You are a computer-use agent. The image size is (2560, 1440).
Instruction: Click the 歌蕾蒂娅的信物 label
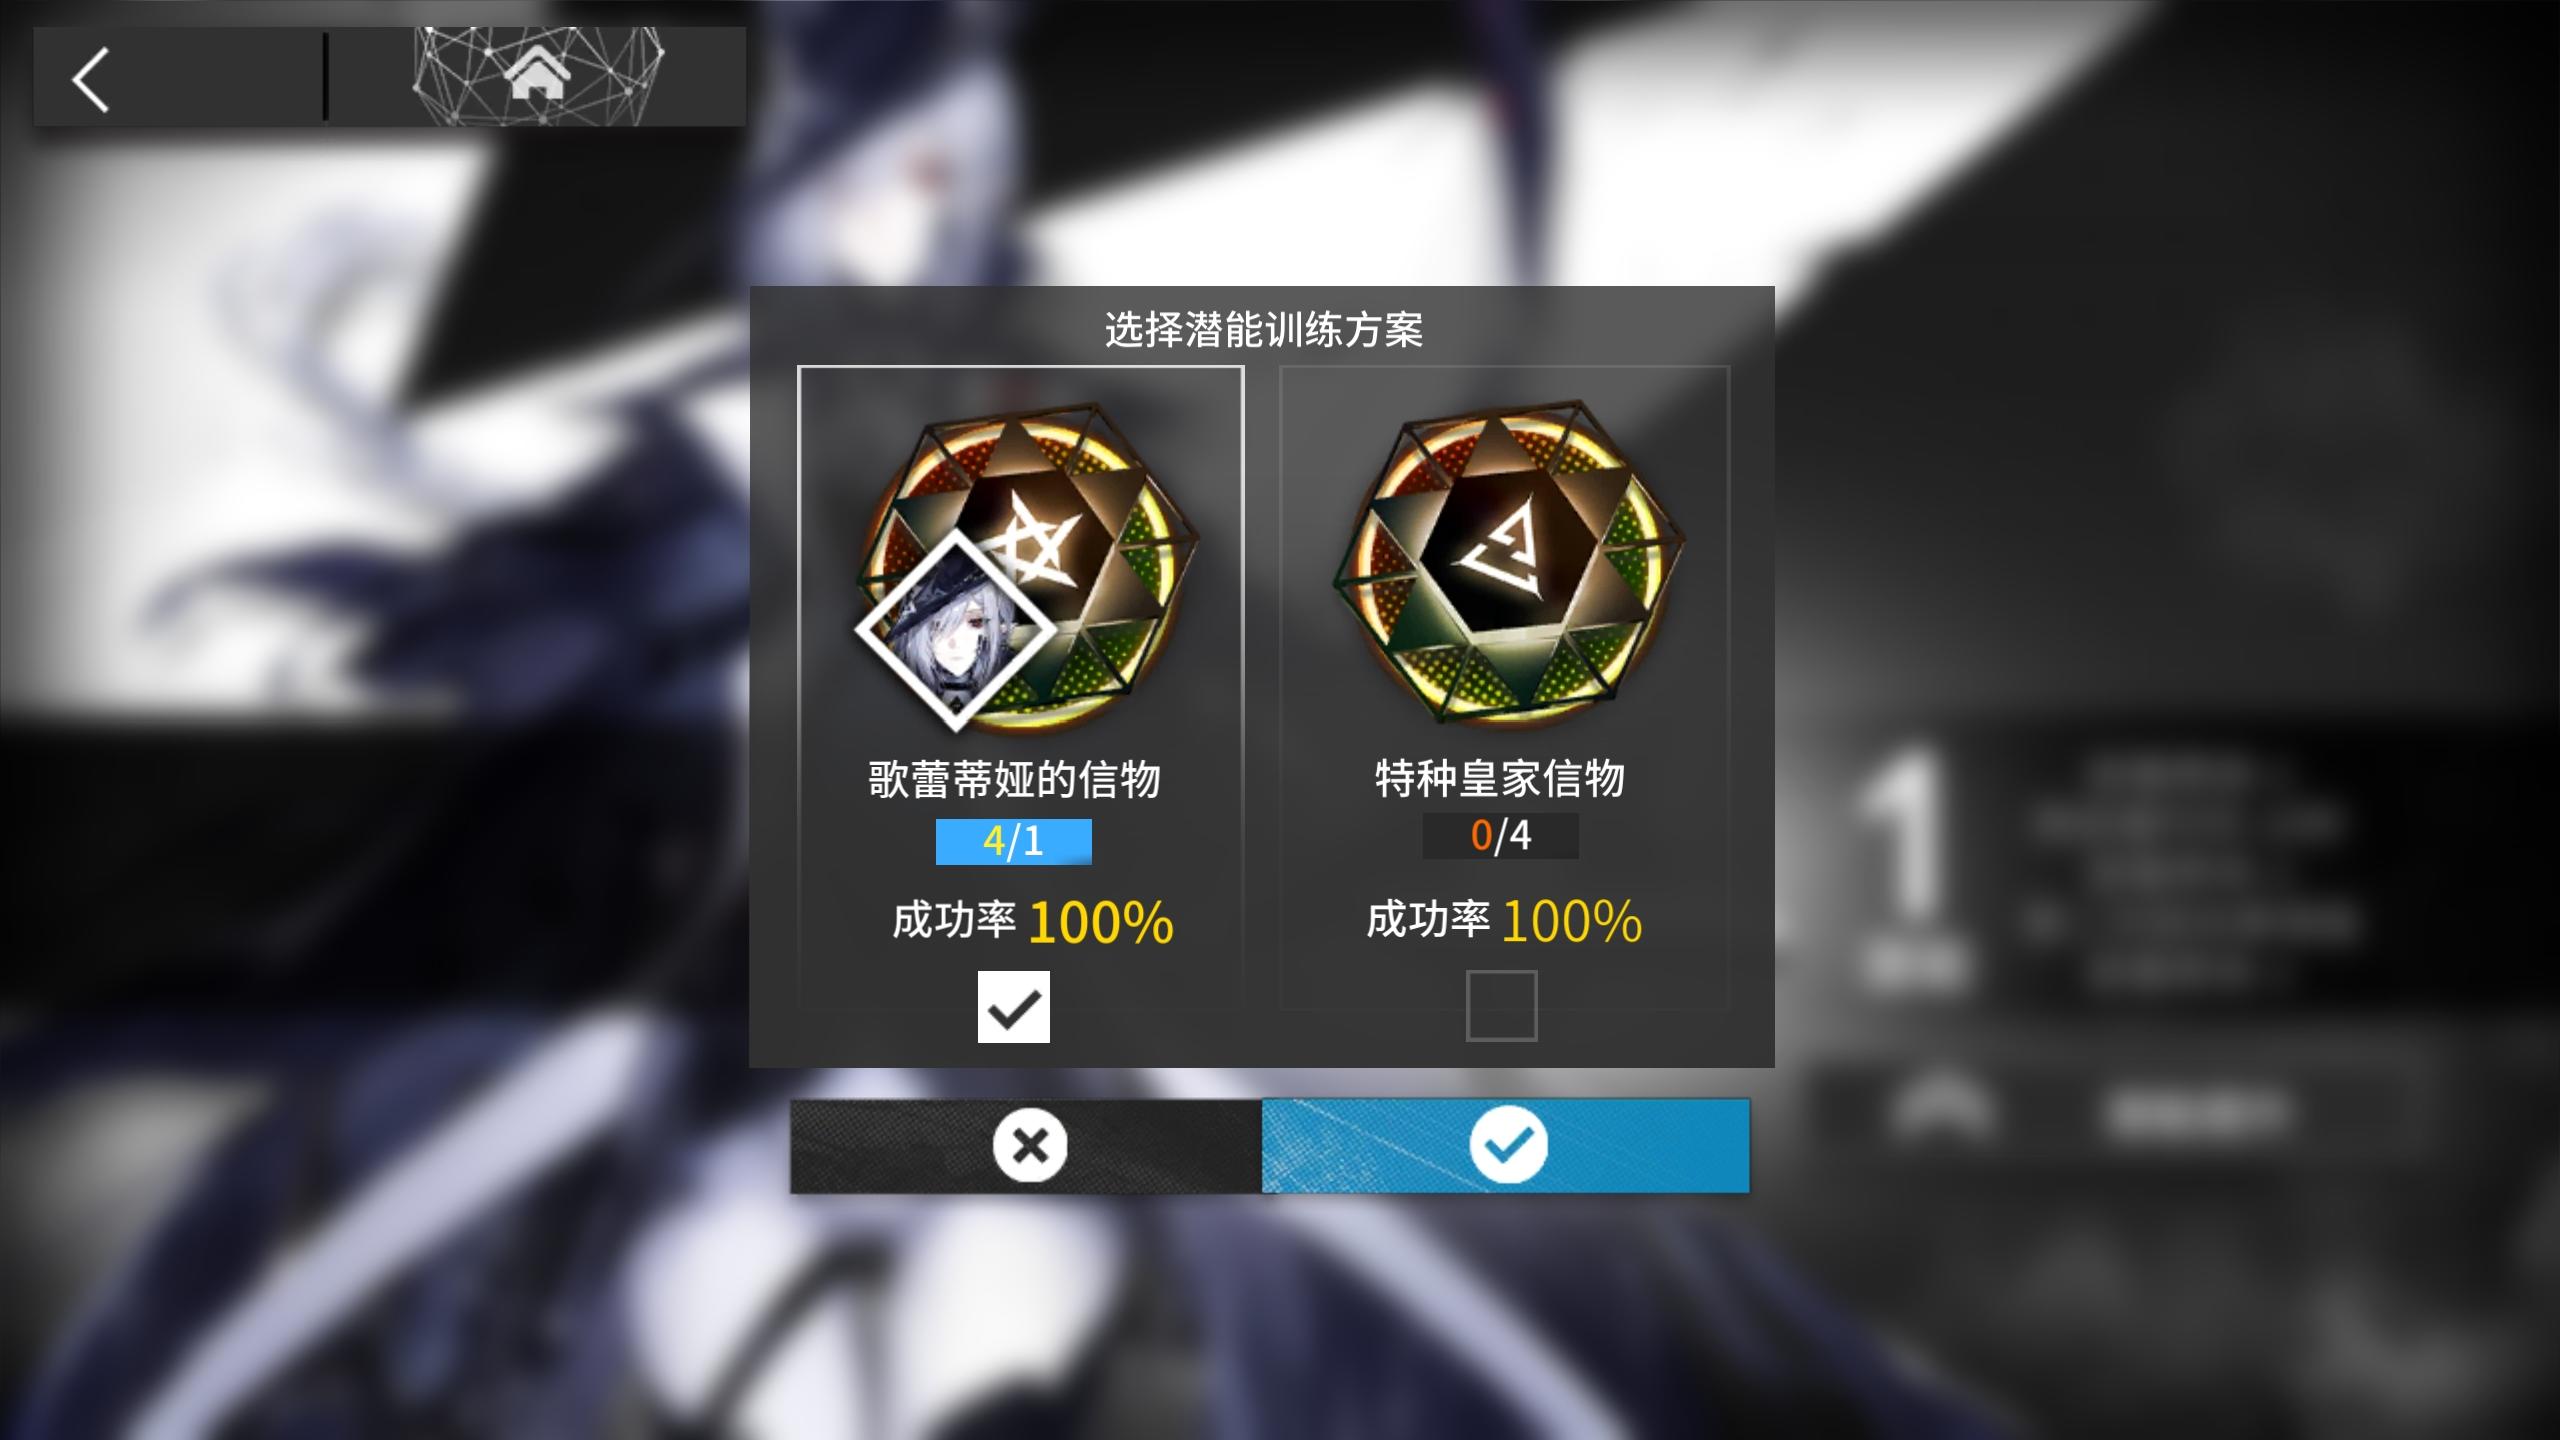1014,779
